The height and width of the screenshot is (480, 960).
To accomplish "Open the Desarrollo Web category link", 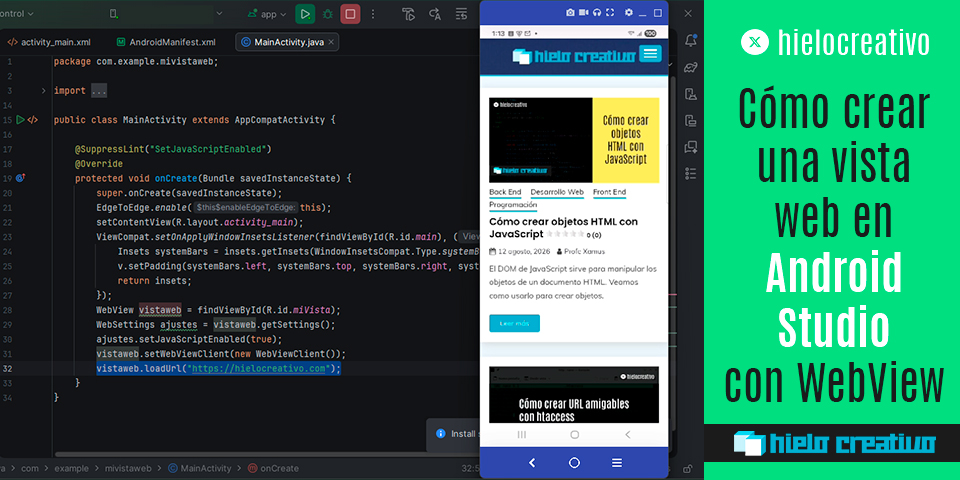I will tap(557, 193).
